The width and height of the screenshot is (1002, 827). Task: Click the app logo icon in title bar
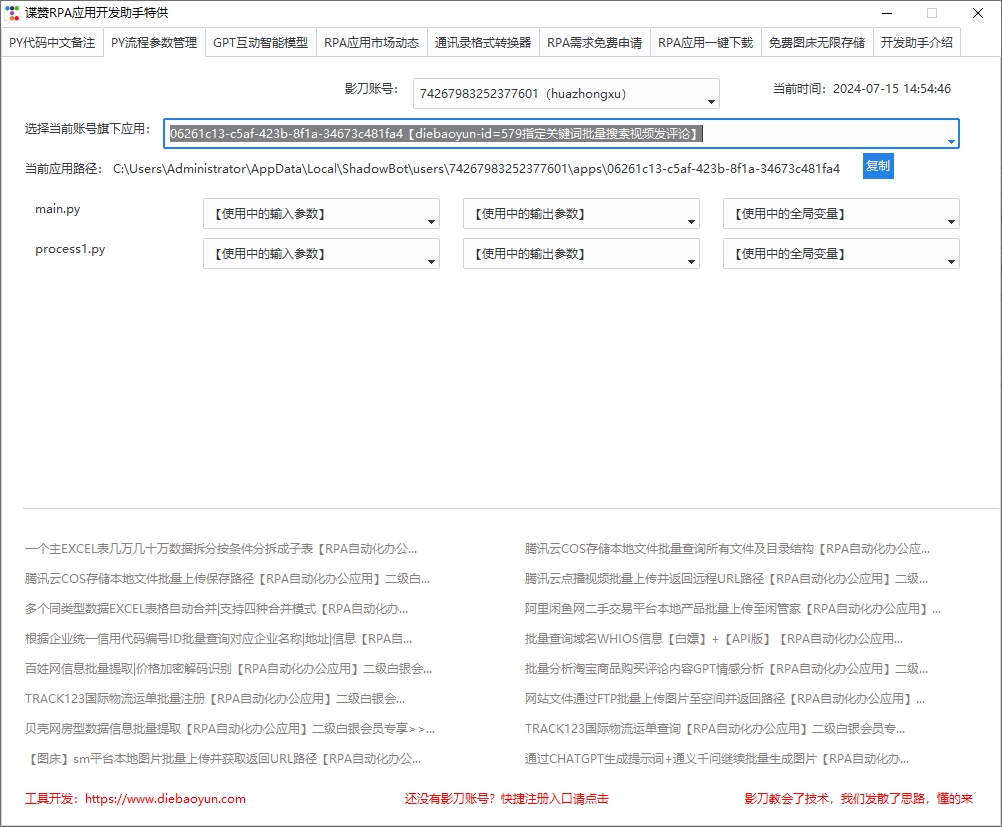tap(12, 13)
